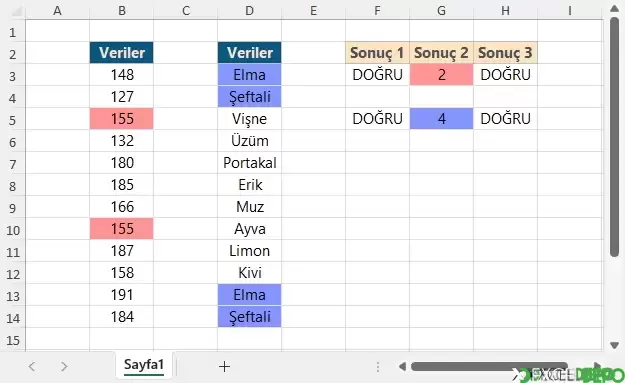This screenshot has height=383, width=625.
Task: Select the cell with Portakal
Action: coord(250,163)
